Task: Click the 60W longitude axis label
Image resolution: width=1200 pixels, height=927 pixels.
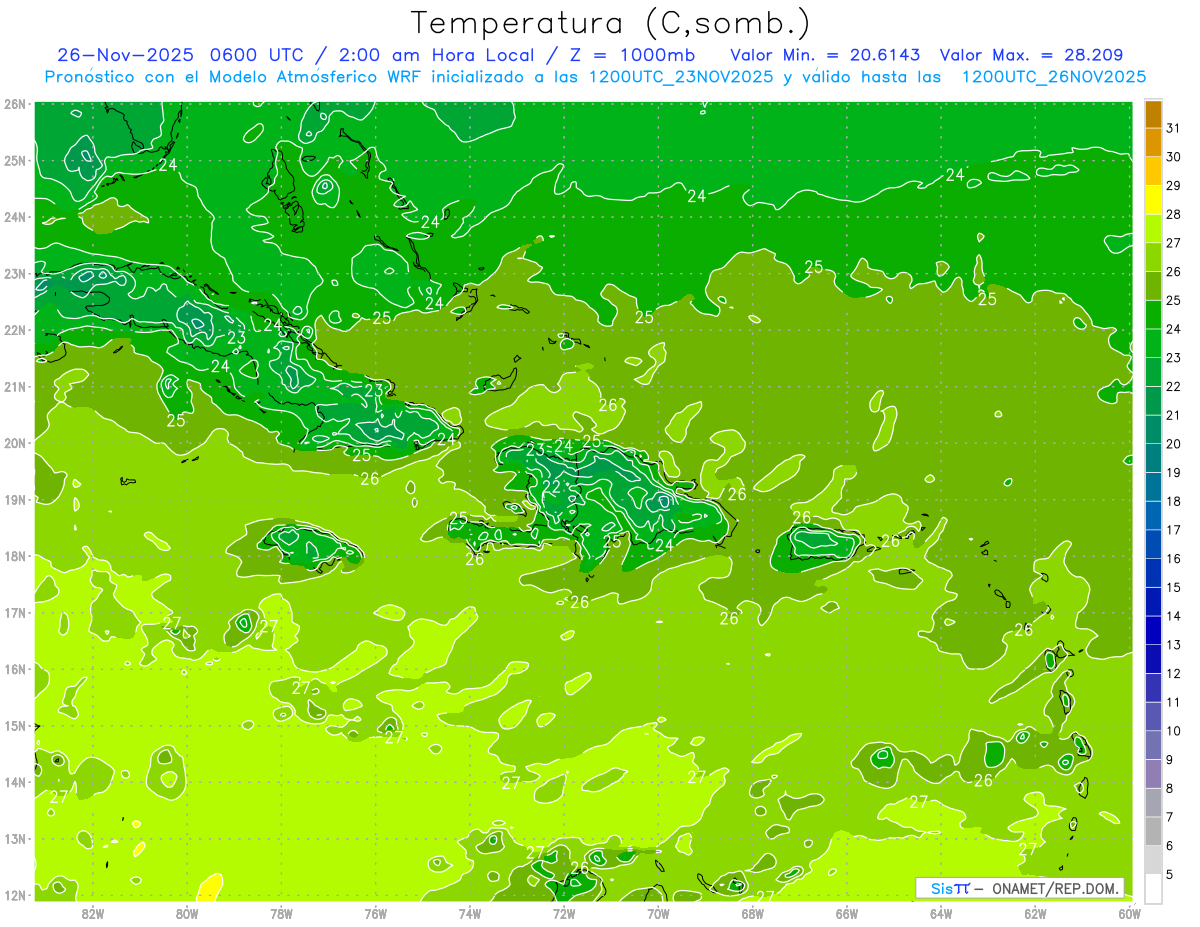Action: coord(1129,913)
